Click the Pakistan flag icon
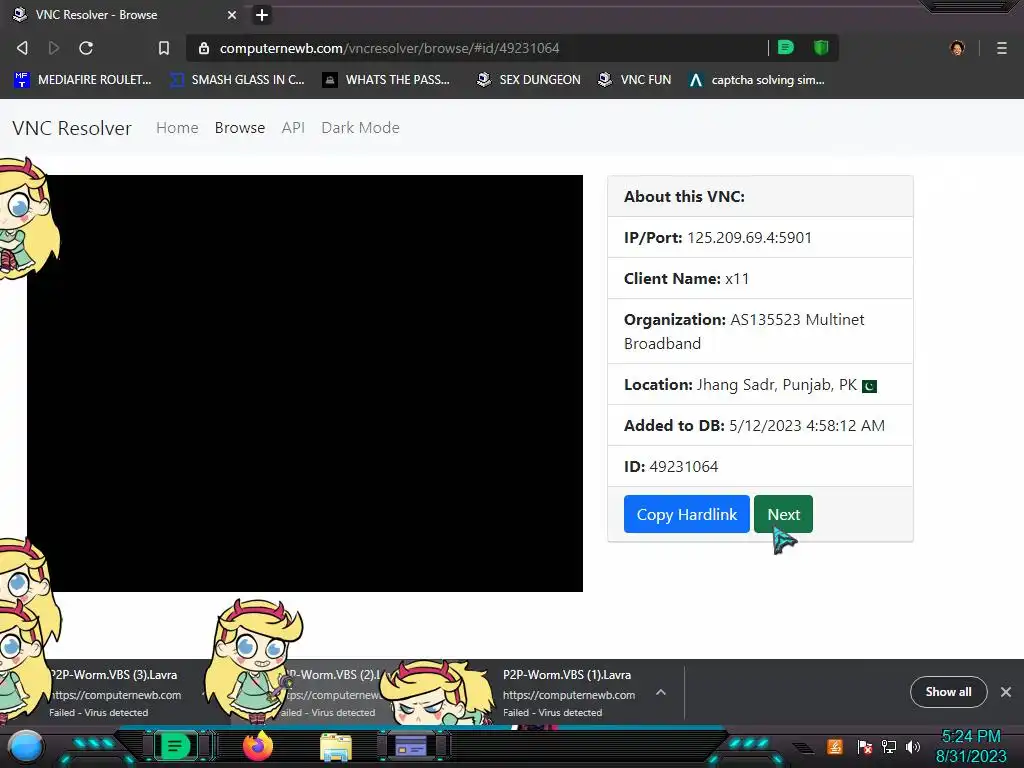The height and width of the screenshot is (768, 1024). 869,386
